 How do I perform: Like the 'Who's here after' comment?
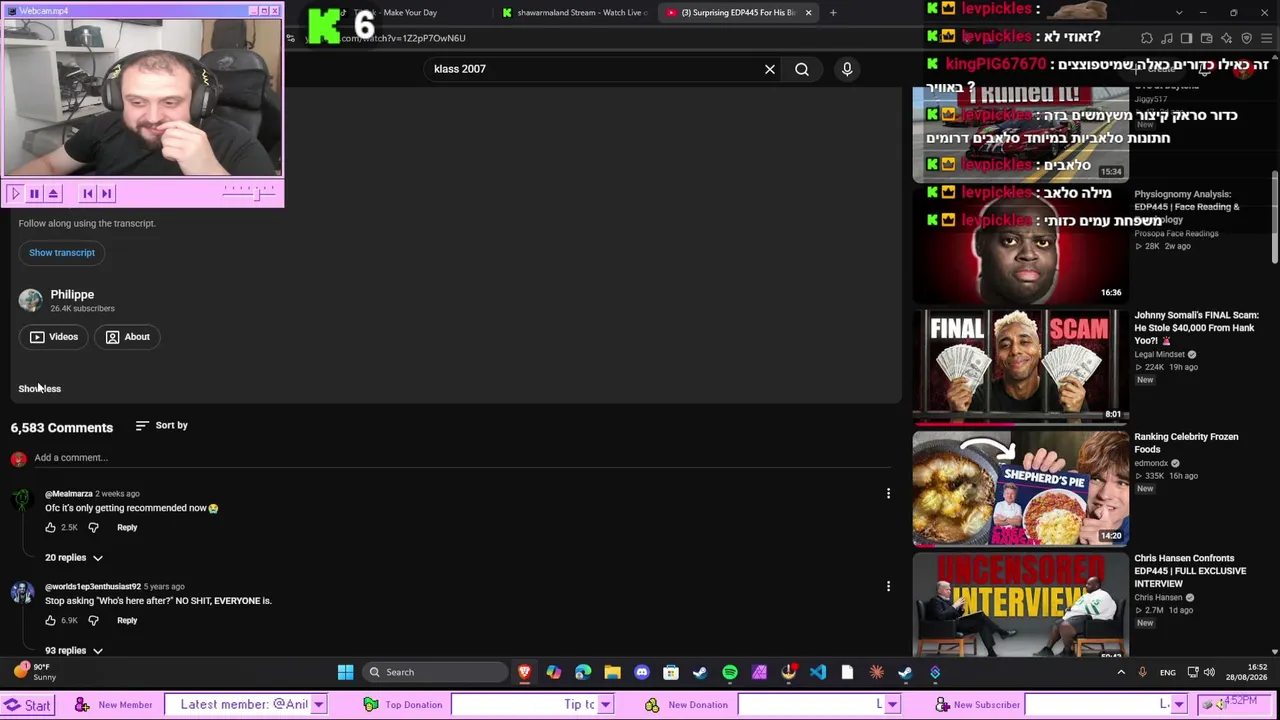51,620
